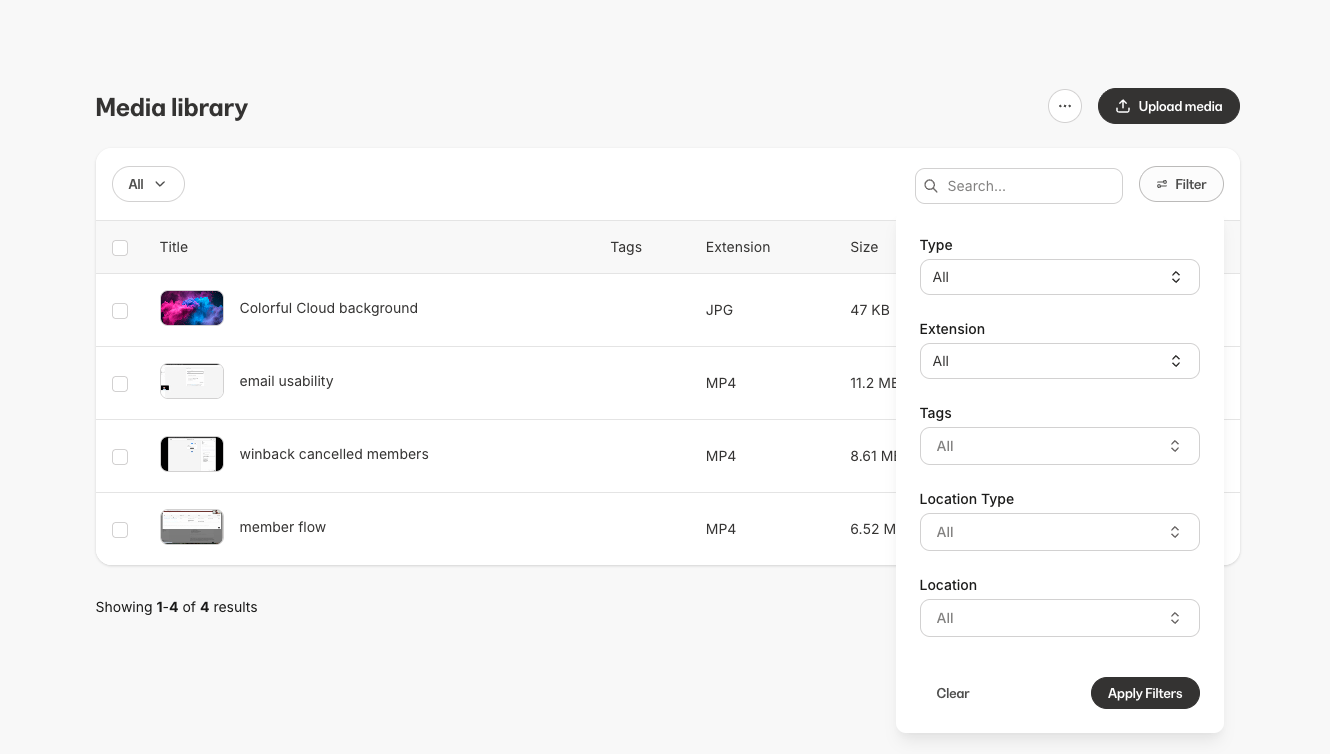Viewport: 1330px width, 754px height.
Task: Open the Tags filter dropdown
Action: coord(1059,446)
